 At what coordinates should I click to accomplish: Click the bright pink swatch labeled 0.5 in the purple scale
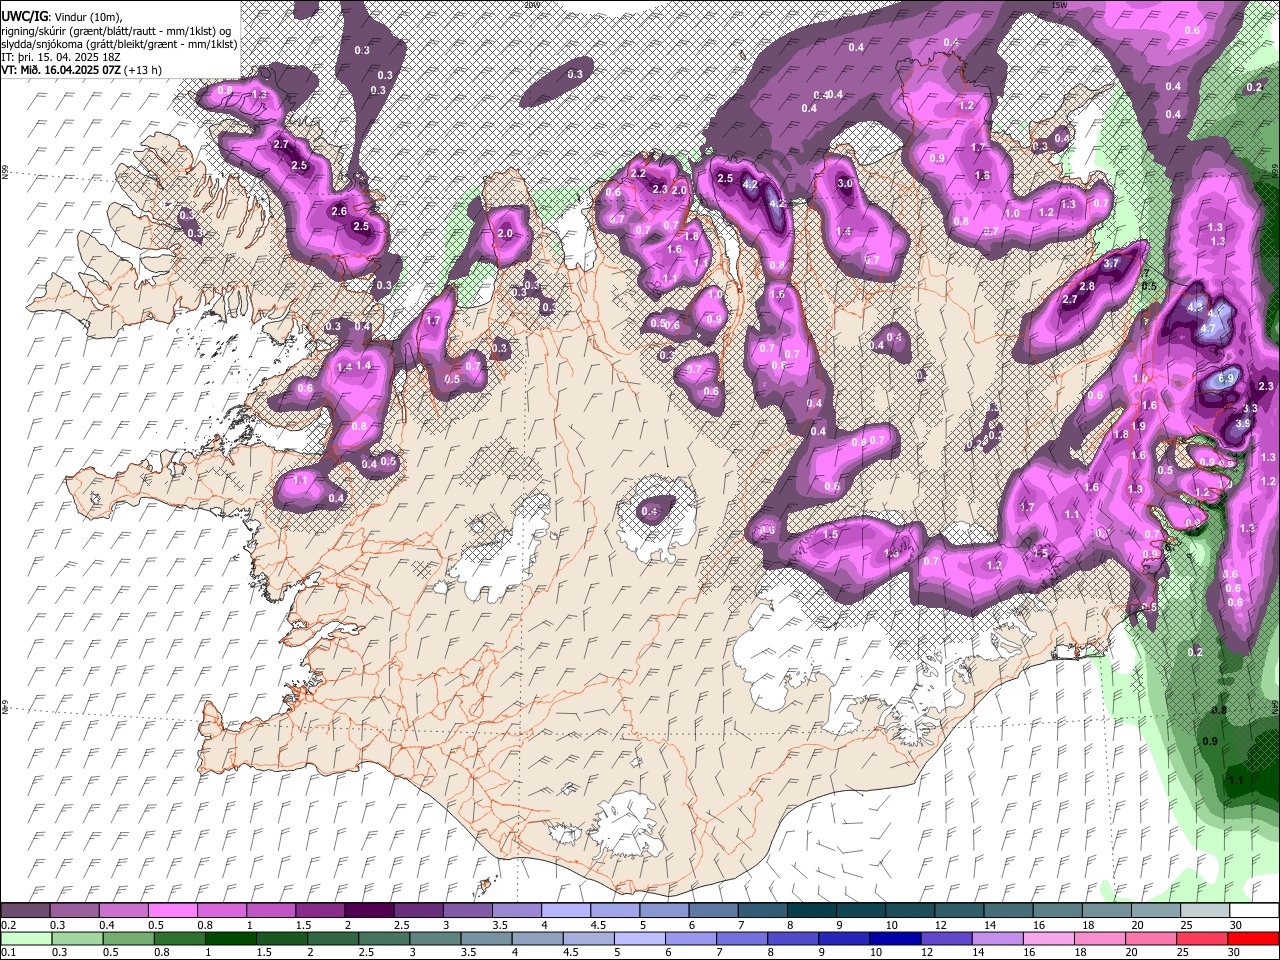click(172, 911)
